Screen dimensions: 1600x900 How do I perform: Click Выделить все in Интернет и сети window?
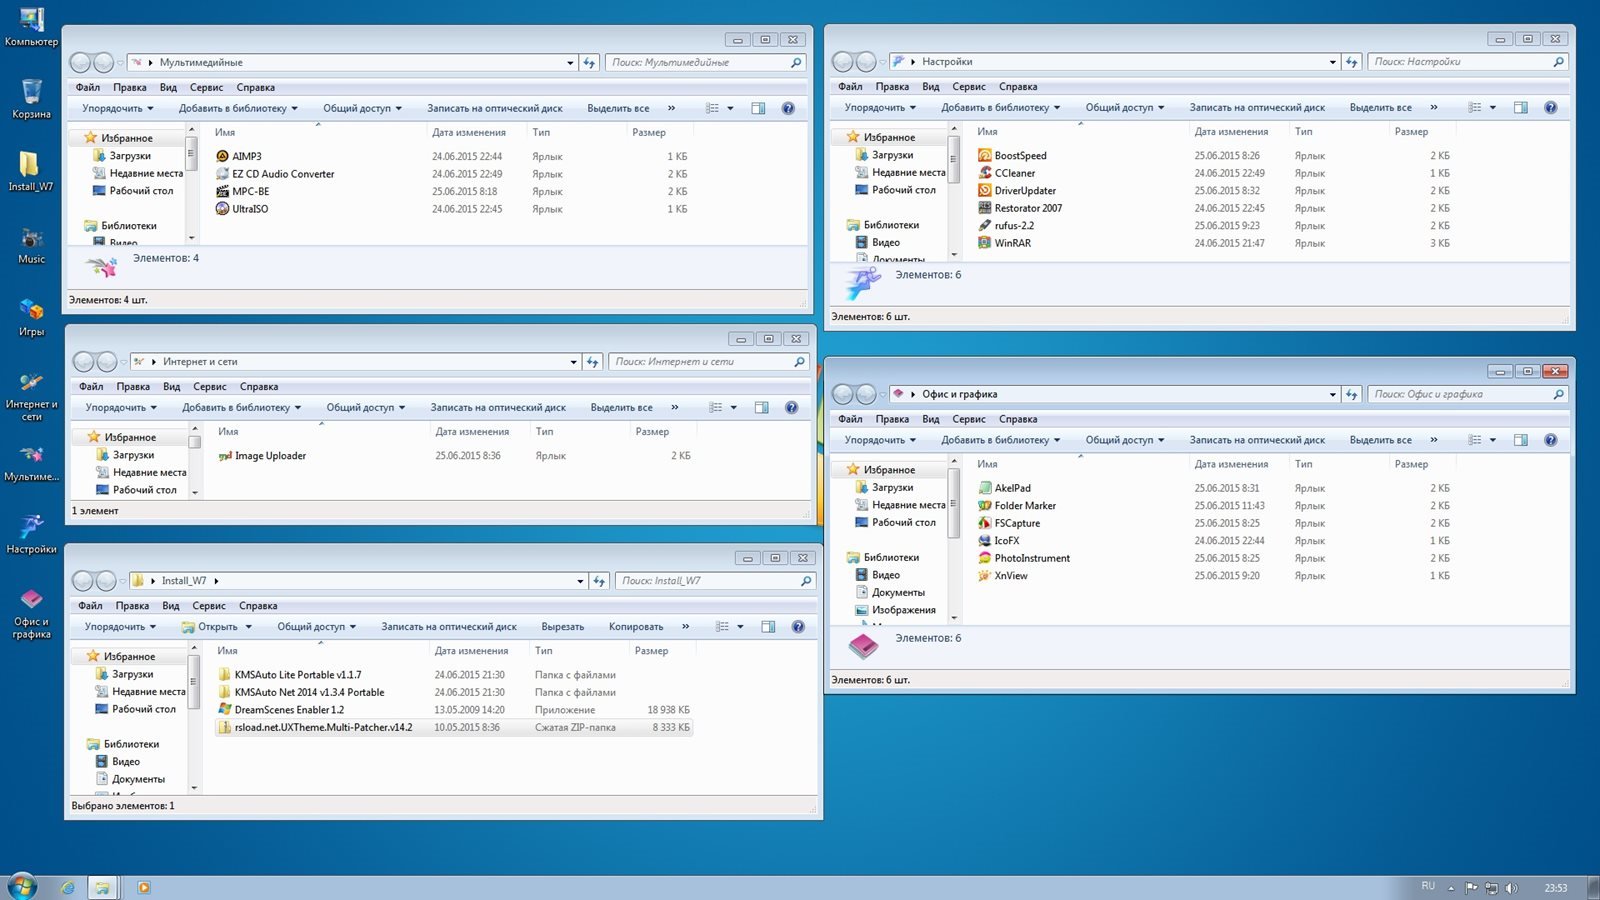tap(621, 407)
